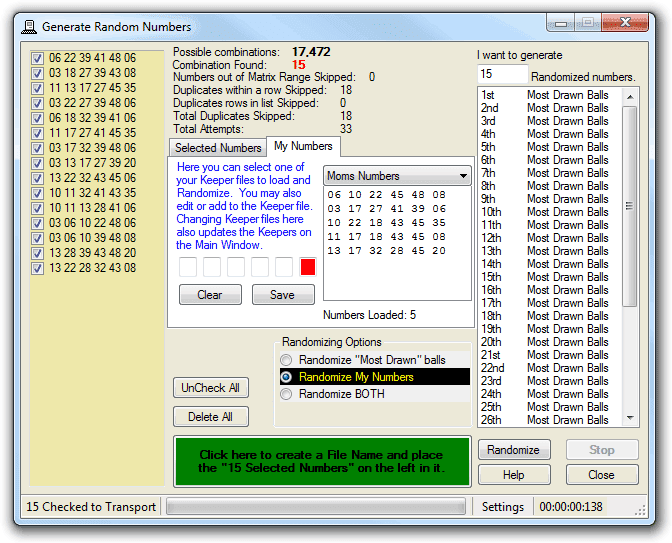Click Settings in the status bar
Screen dimensions: 672x543
[x=503, y=507]
